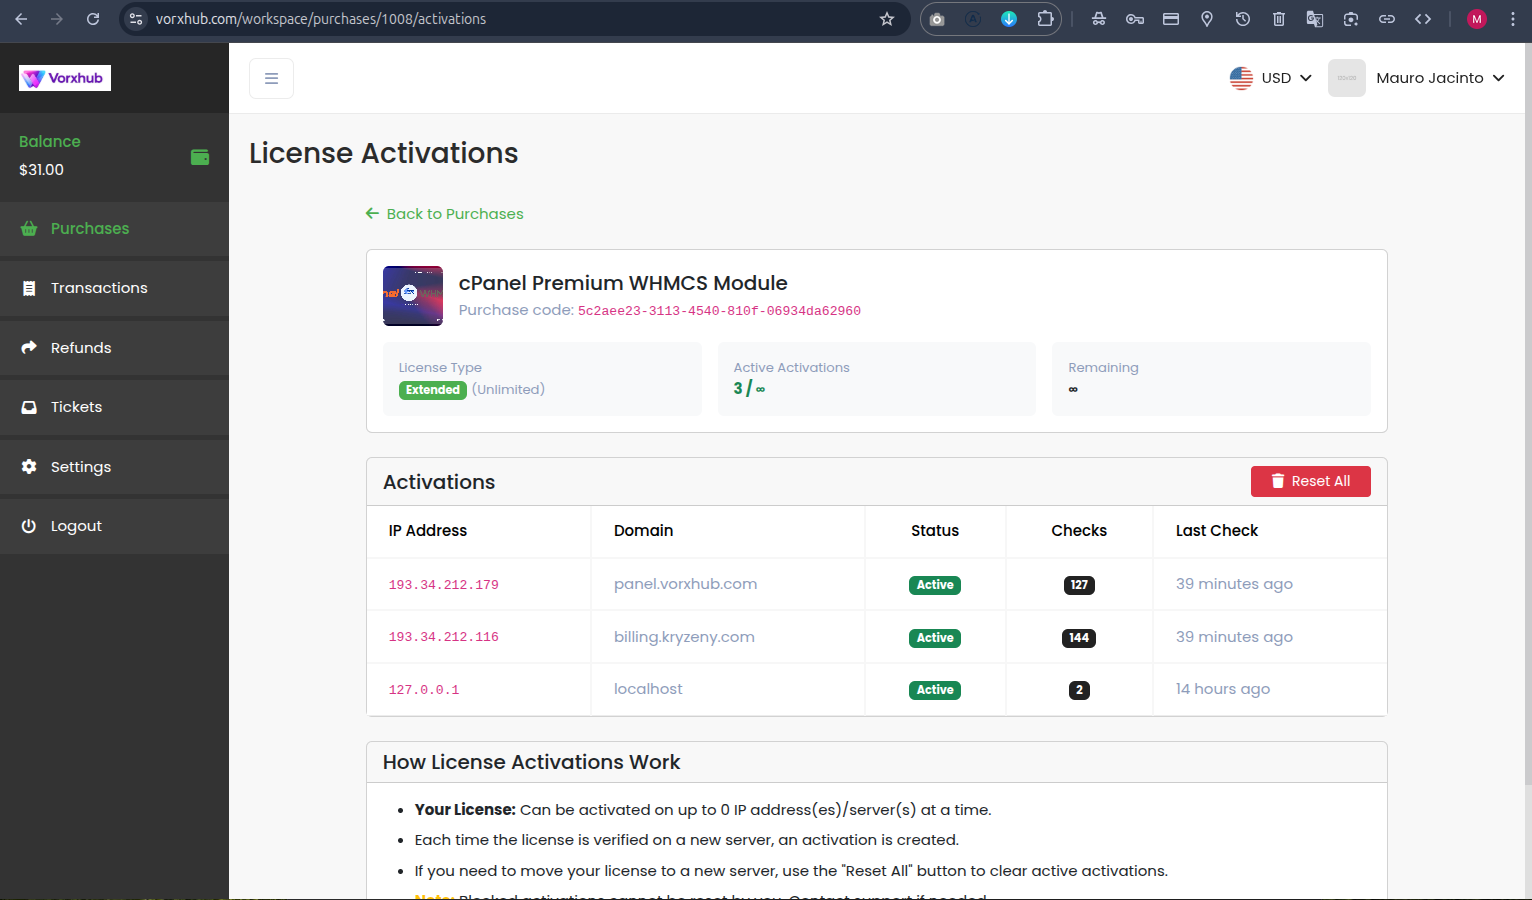Click the site information icon in address bar
1532x900 pixels.
coord(137,19)
